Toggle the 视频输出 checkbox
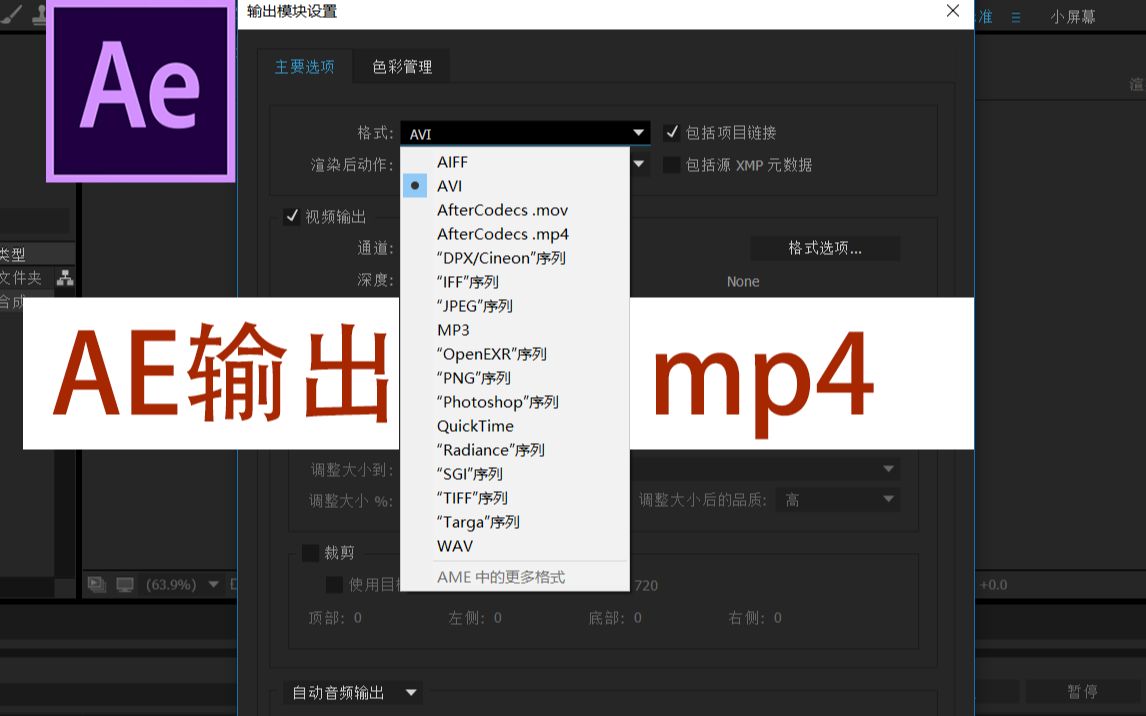 tap(292, 216)
